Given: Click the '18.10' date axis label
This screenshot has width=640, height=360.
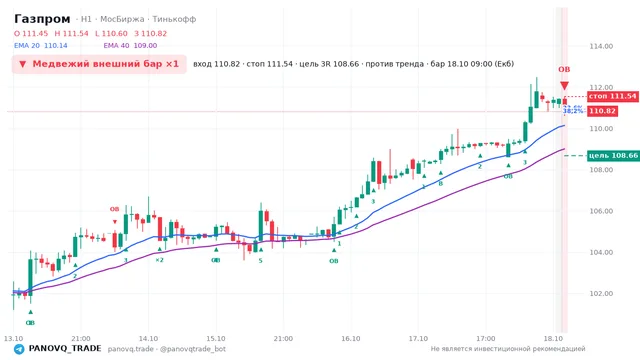Looking at the screenshot, I should point(553,338).
